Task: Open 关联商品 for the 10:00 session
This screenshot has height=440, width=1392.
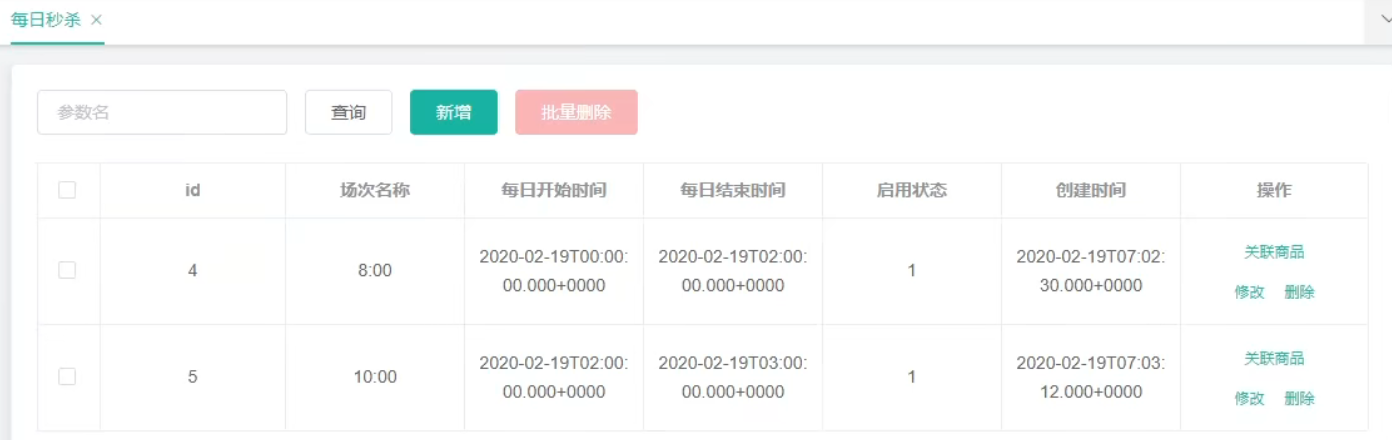Action: tap(1274, 358)
